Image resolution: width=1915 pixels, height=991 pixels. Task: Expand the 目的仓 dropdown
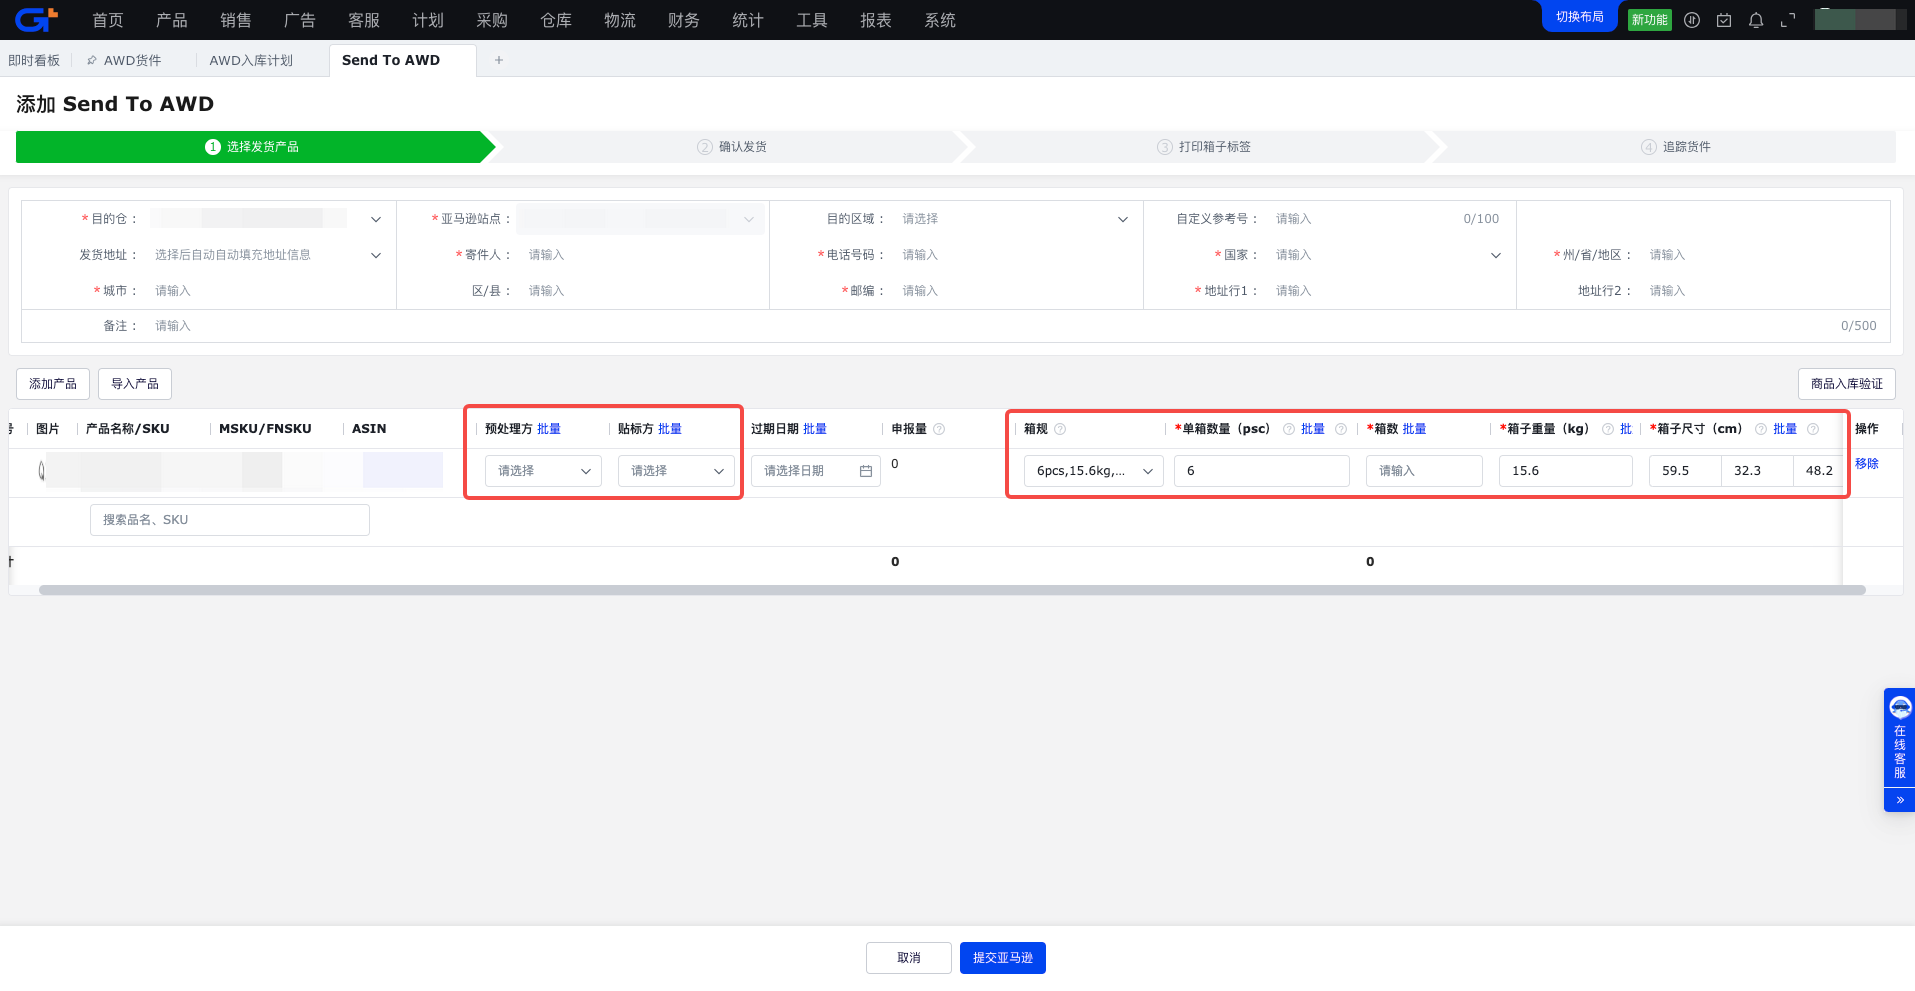(x=376, y=219)
